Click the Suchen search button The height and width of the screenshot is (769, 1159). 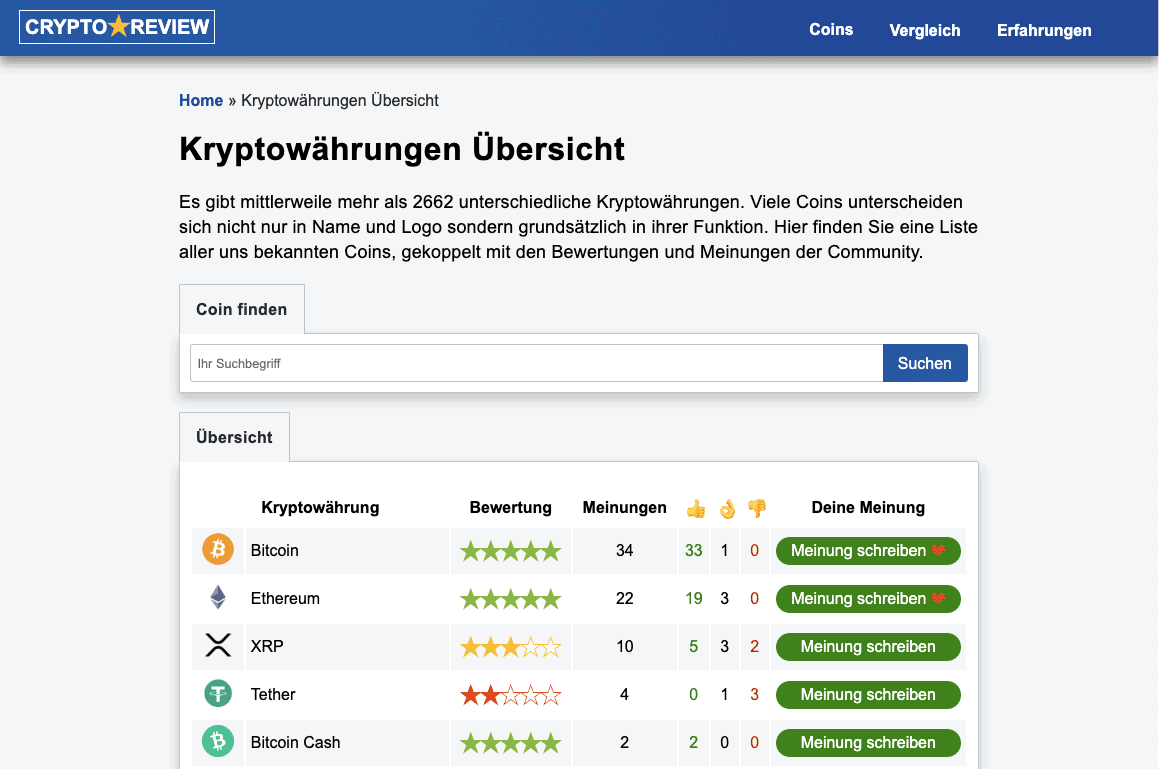click(925, 363)
